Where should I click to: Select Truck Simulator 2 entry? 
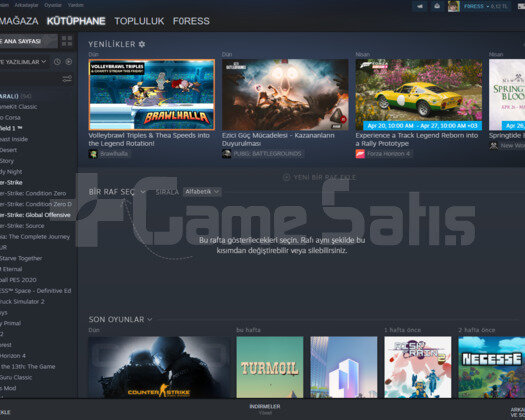(x=22, y=301)
